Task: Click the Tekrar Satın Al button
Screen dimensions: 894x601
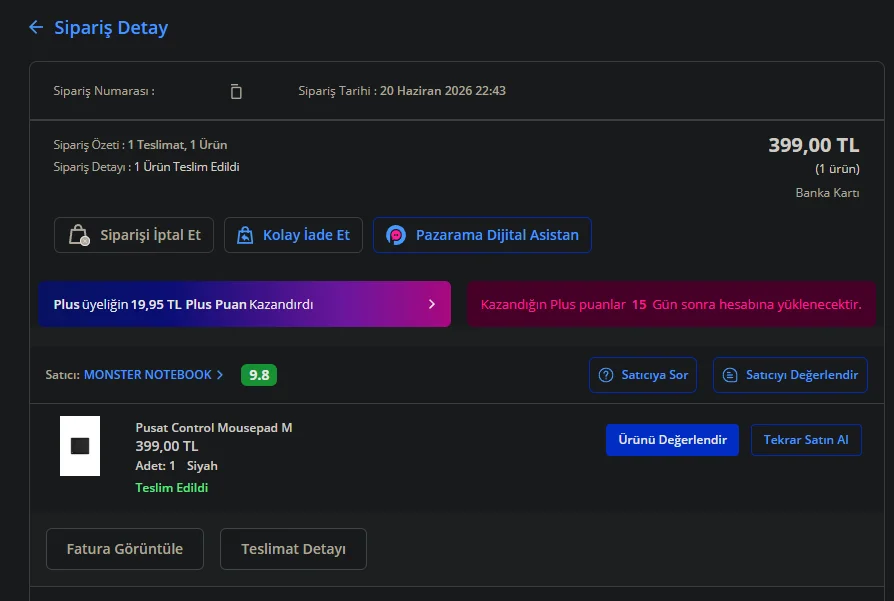Action: click(806, 440)
